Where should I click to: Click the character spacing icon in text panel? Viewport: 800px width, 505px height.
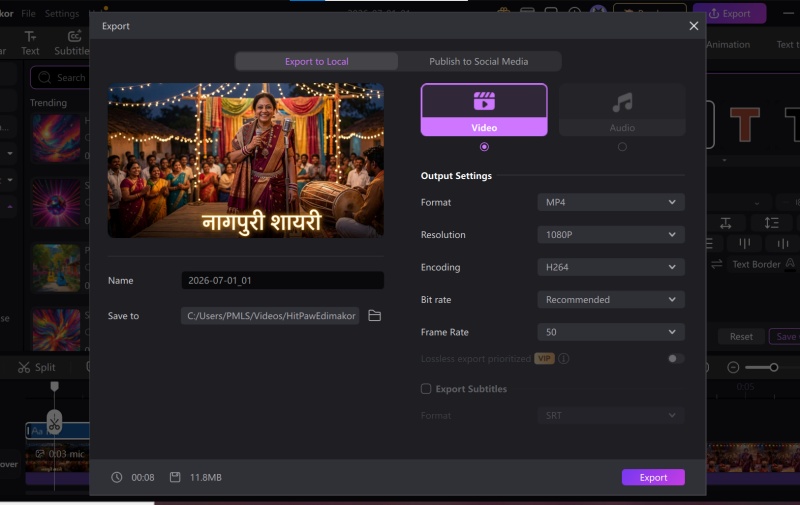[726, 223]
